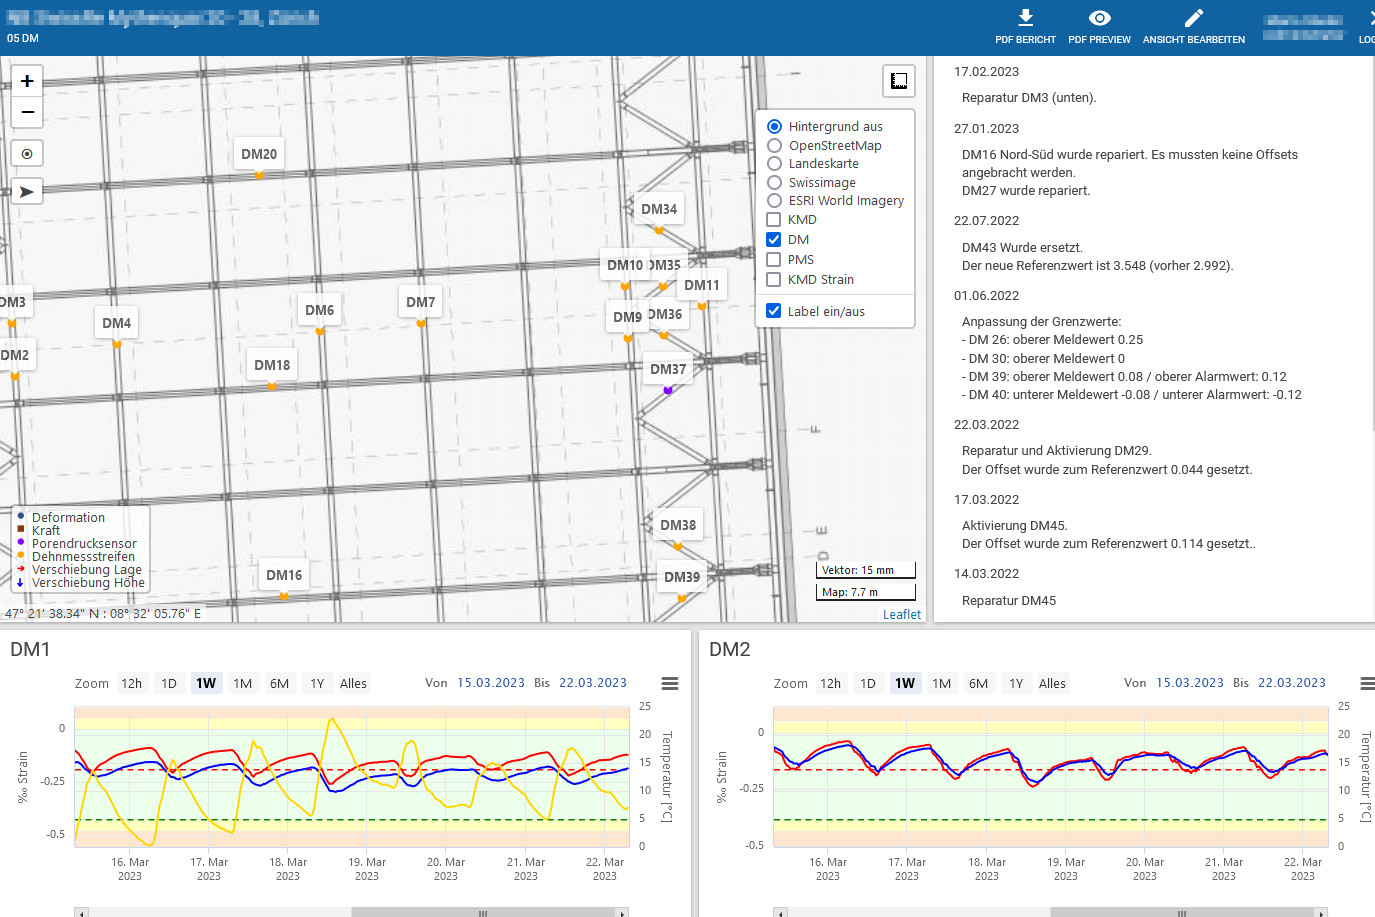The height and width of the screenshot is (917, 1375).
Task: Click Ansicht Bearbeiten pencil icon
Action: pos(1193,19)
